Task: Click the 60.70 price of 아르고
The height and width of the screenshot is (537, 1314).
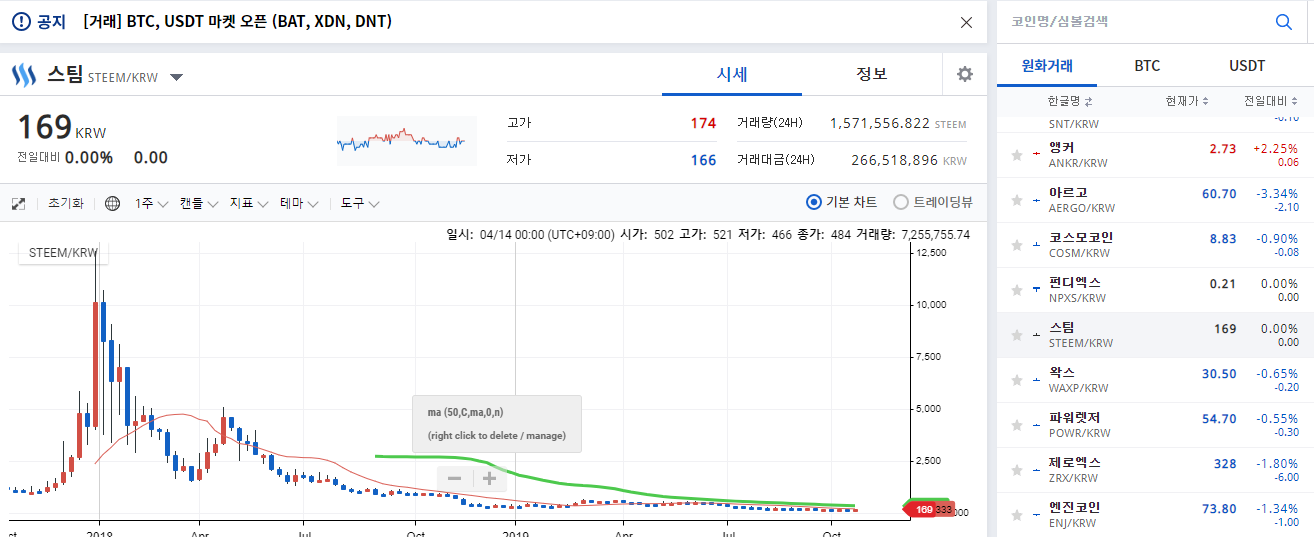Action: (x=1219, y=194)
